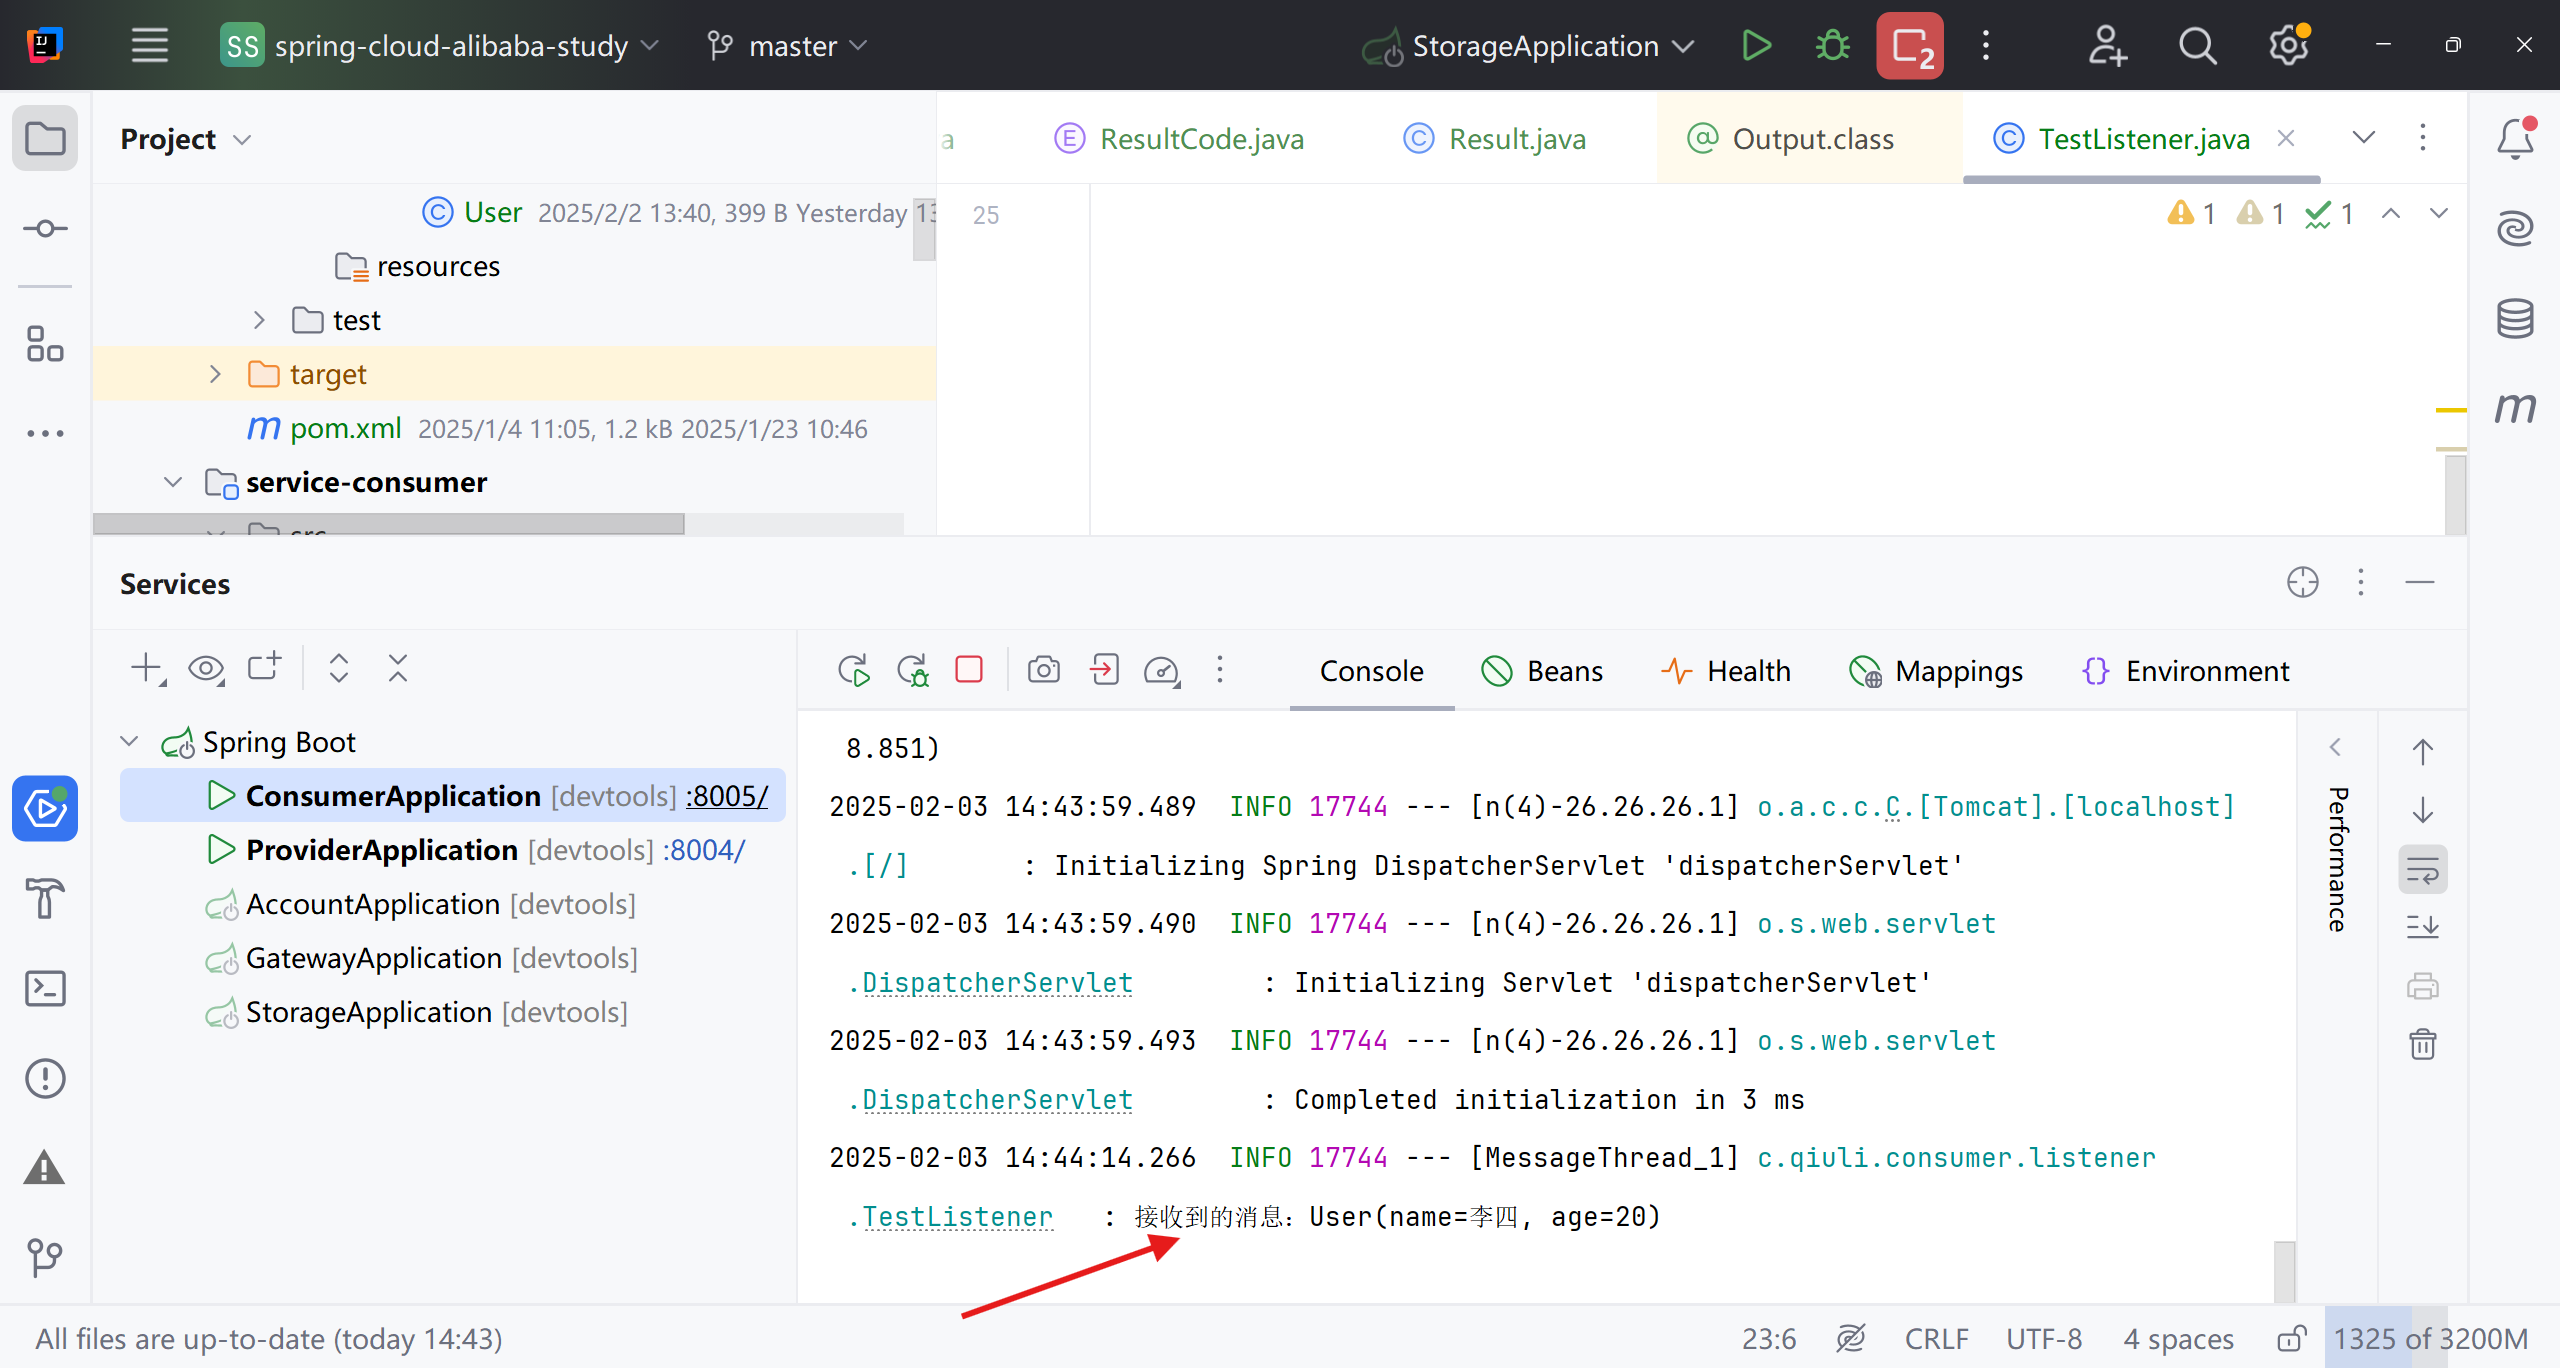Click the Stop service red square icon

tap(969, 670)
